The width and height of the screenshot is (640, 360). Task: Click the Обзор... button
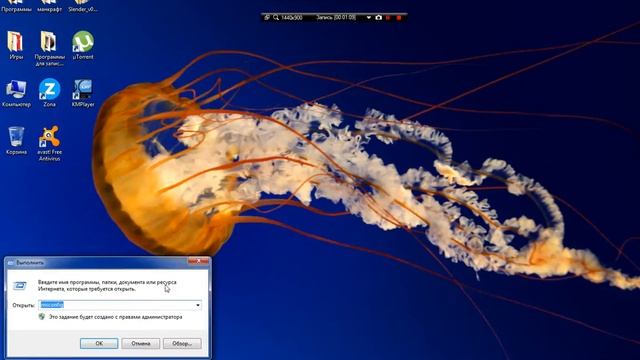click(x=182, y=343)
